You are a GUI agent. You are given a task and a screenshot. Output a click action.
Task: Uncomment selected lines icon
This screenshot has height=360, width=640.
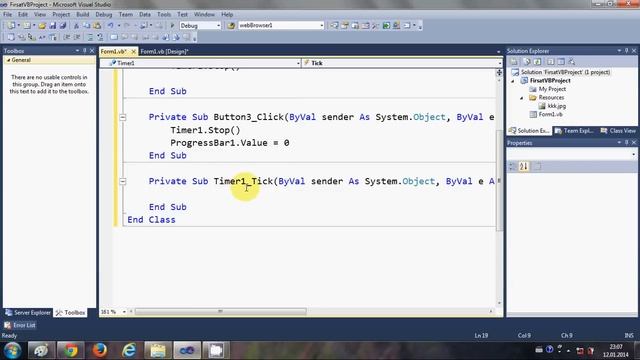(x=100, y=38)
